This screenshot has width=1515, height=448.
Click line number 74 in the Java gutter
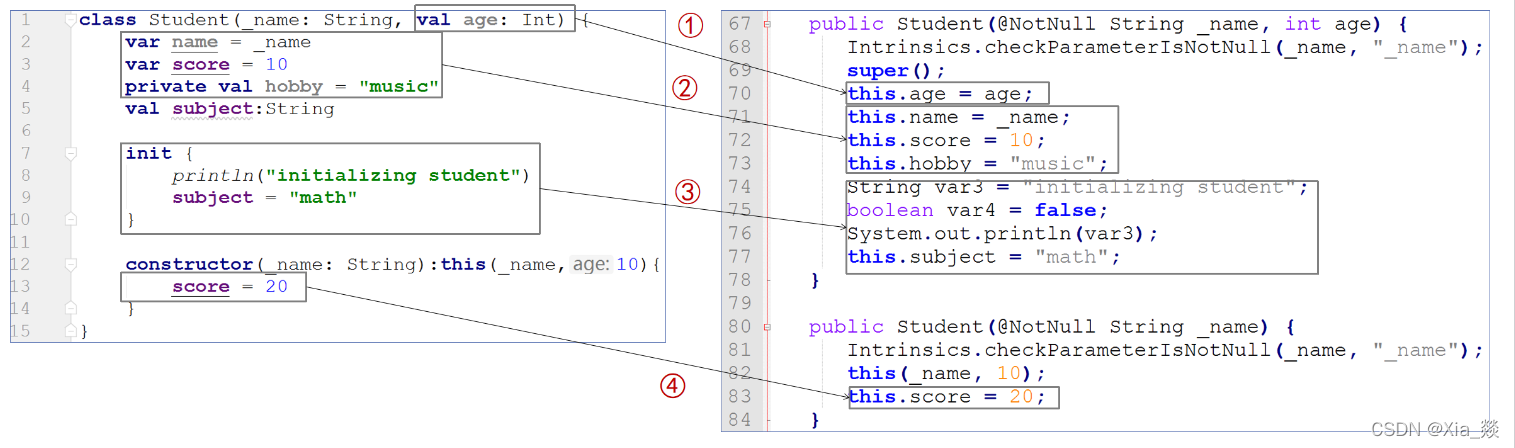click(x=740, y=187)
